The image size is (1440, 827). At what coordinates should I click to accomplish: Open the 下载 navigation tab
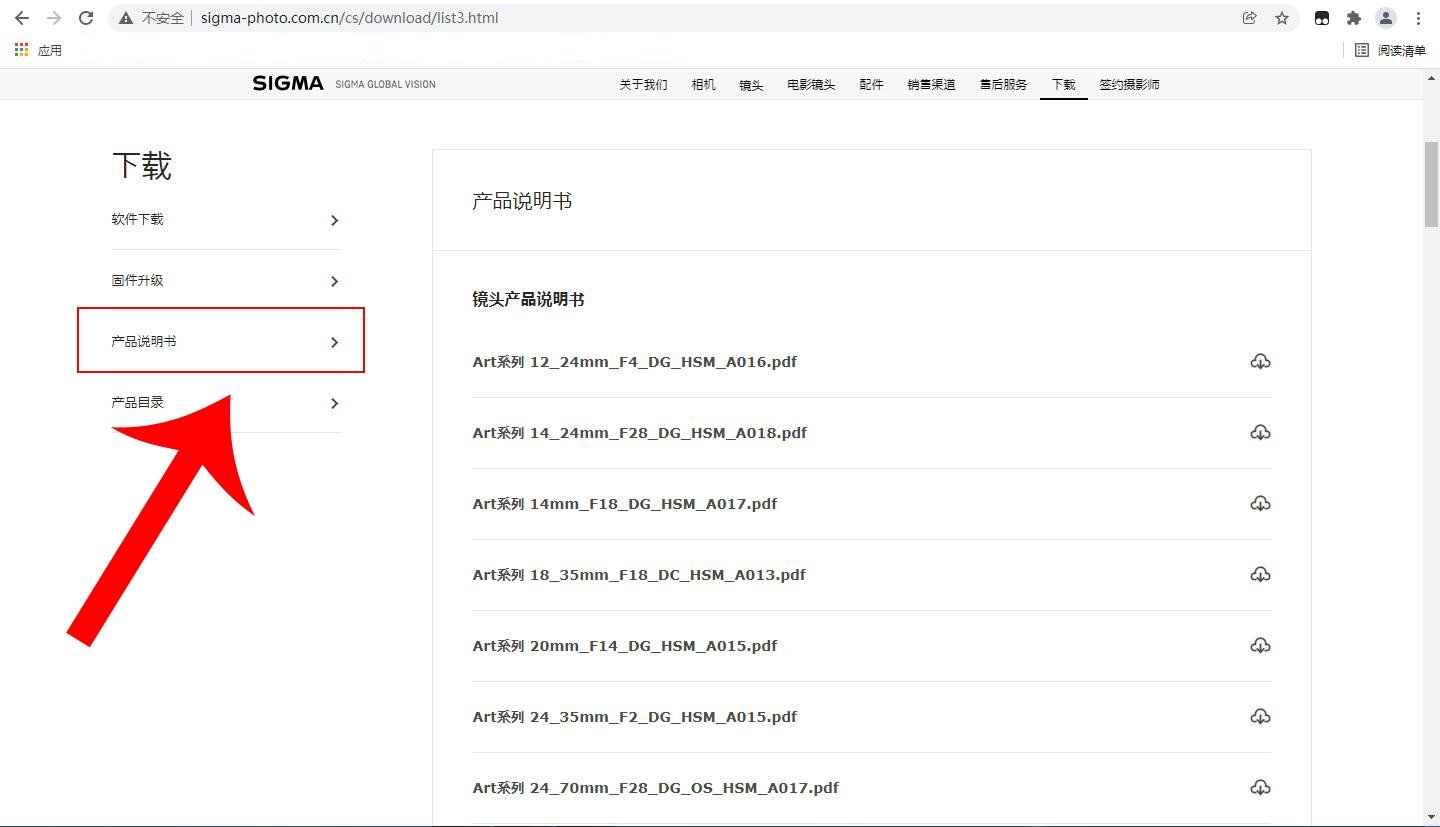click(1063, 85)
